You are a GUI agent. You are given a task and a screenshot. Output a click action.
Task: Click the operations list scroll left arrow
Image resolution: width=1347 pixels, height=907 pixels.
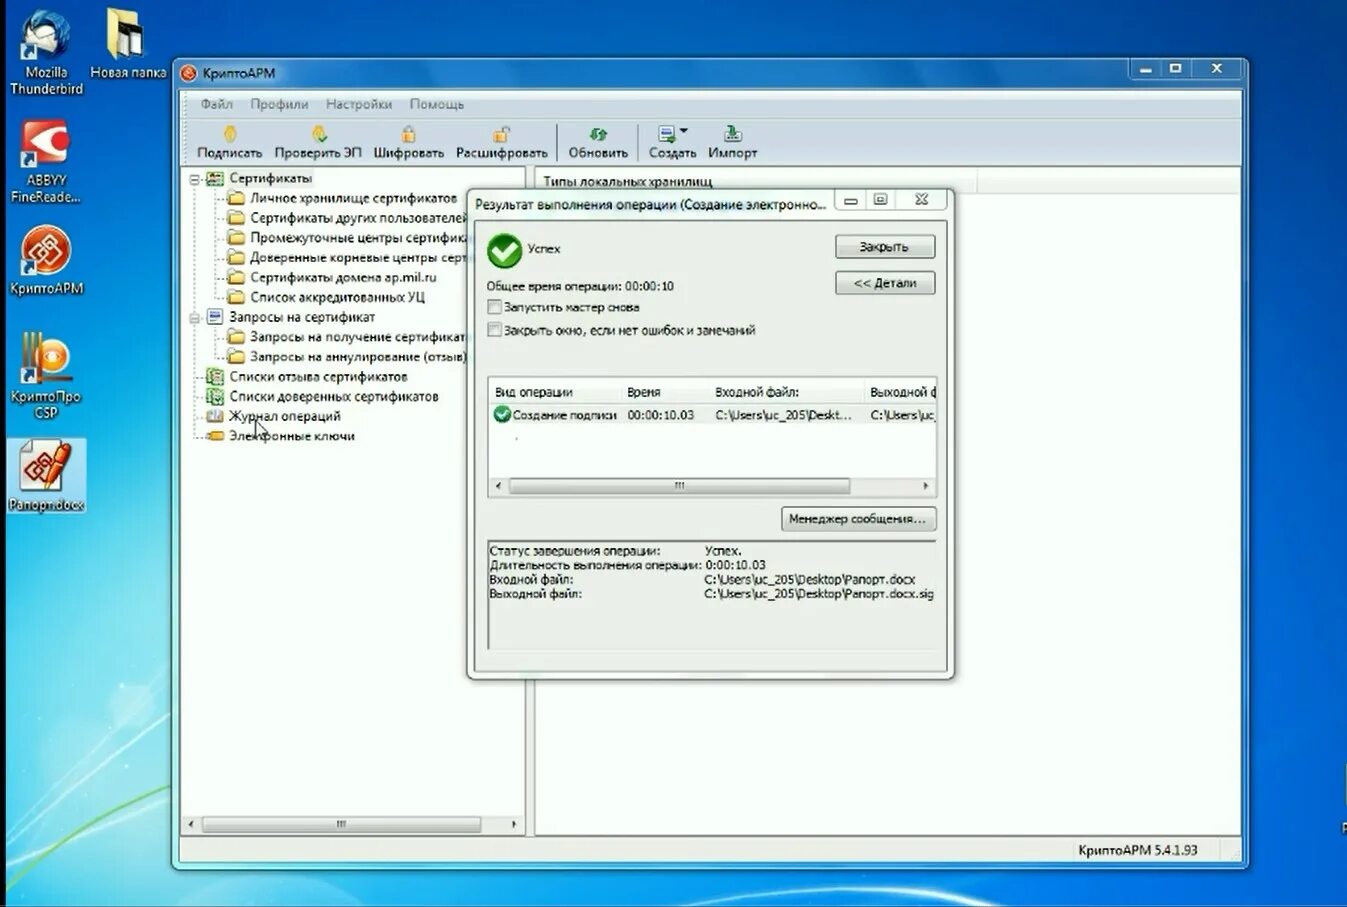(x=498, y=486)
